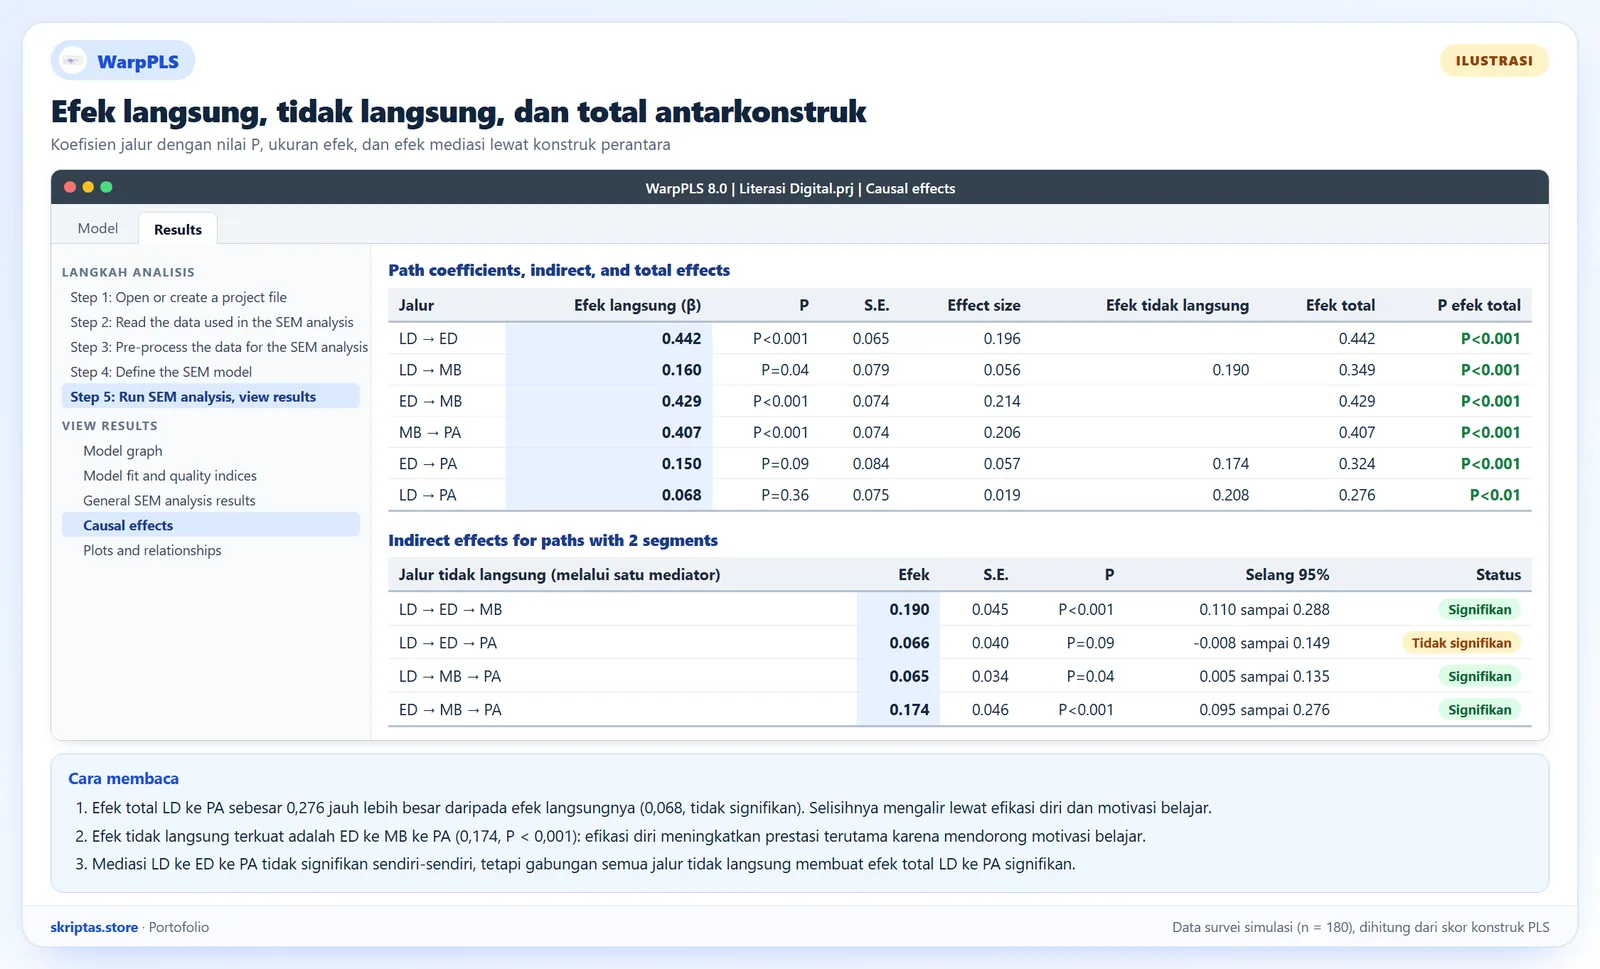This screenshot has height=969, width=1600.
Task: Click the Efek langsung (β) column header
Action: [x=637, y=305]
